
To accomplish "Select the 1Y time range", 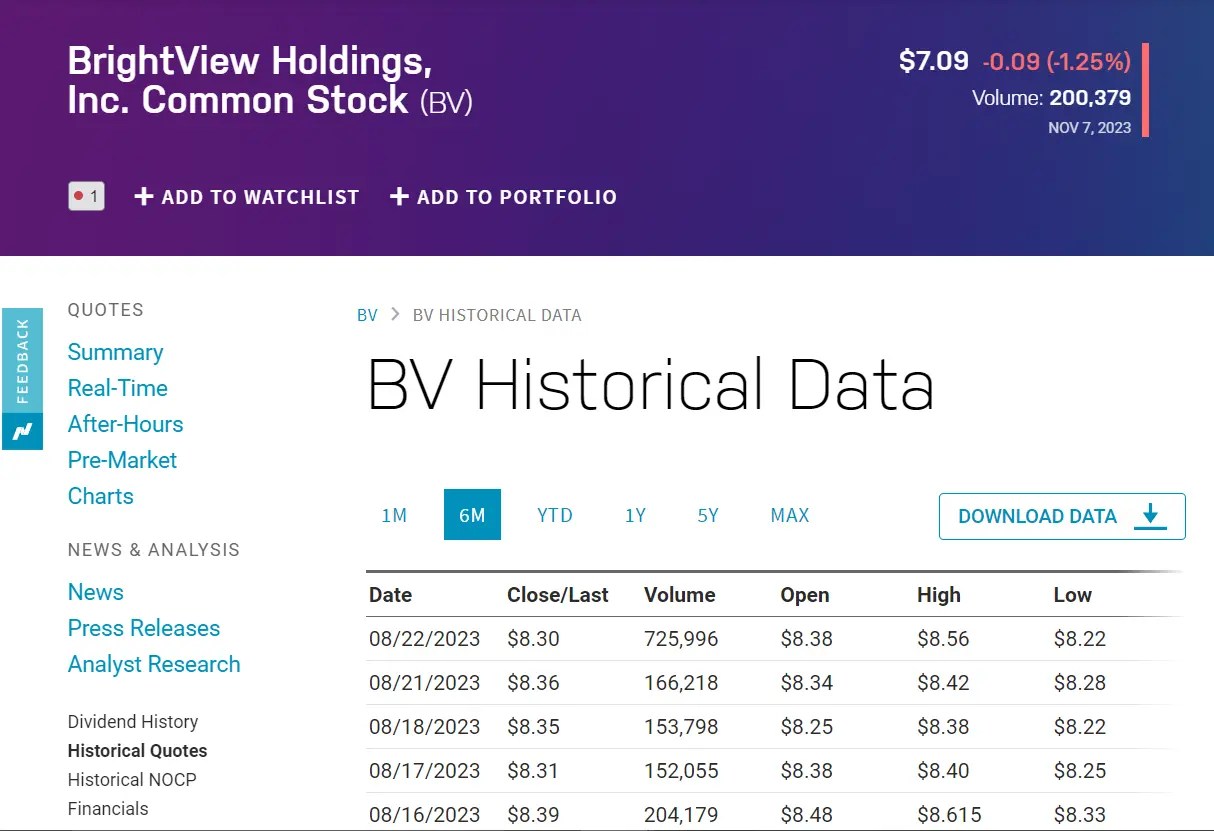I will pyautogui.click(x=635, y=515).
